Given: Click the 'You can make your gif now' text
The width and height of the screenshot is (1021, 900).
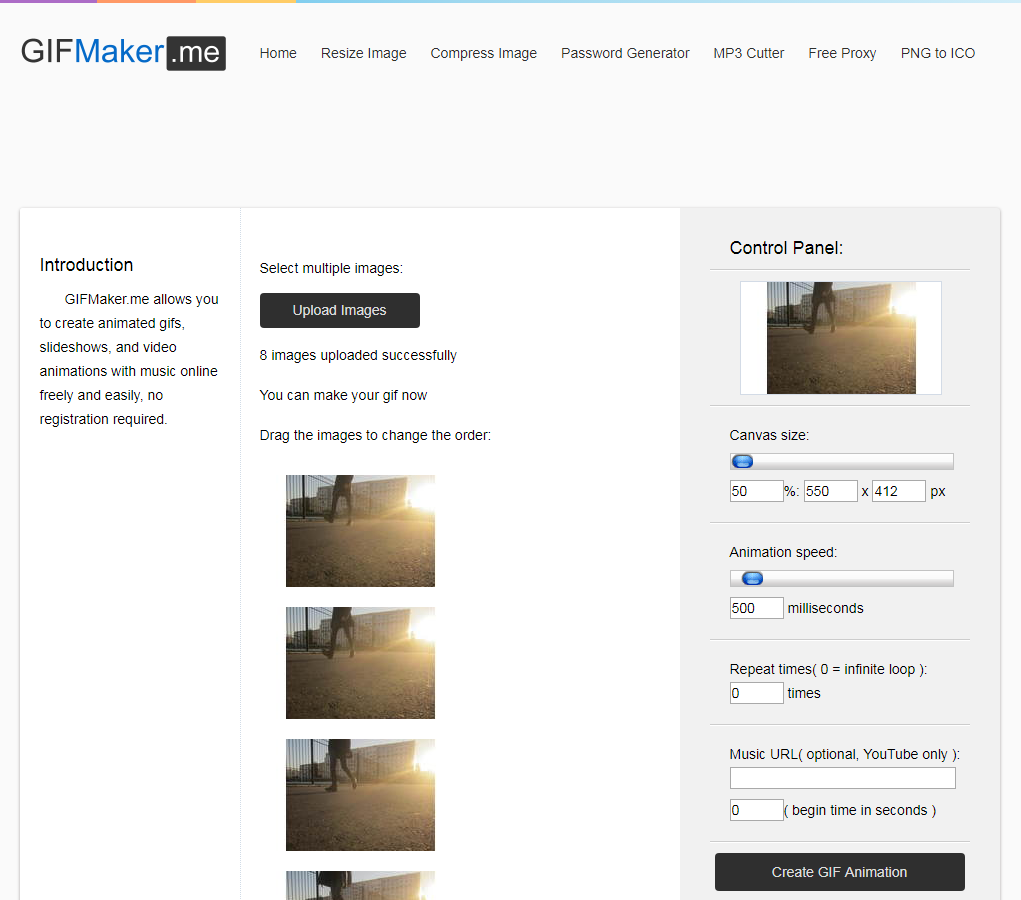Looking at the screenshot, I should pyautogui.click(x=343, y=395).
